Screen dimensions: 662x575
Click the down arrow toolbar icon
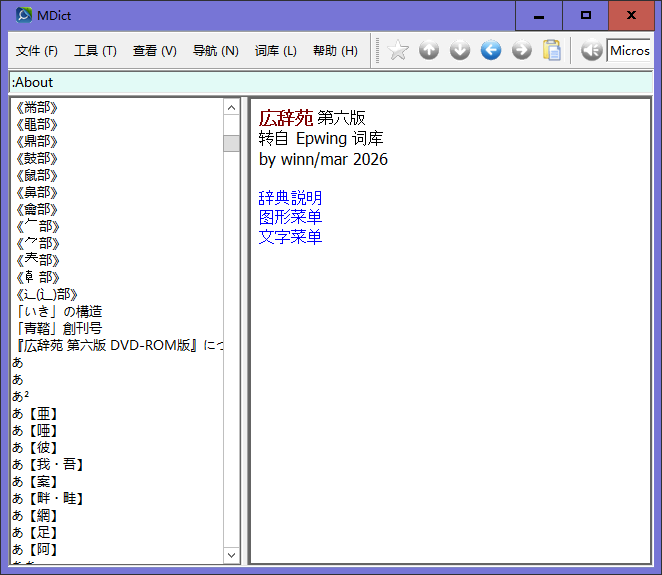click(460, 50)
